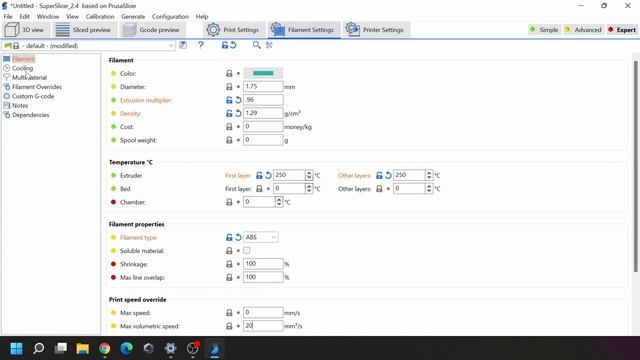Screen dimensions: 640x360
Task: Reset Filament type with undo arrow
Action: click(238, 237)
